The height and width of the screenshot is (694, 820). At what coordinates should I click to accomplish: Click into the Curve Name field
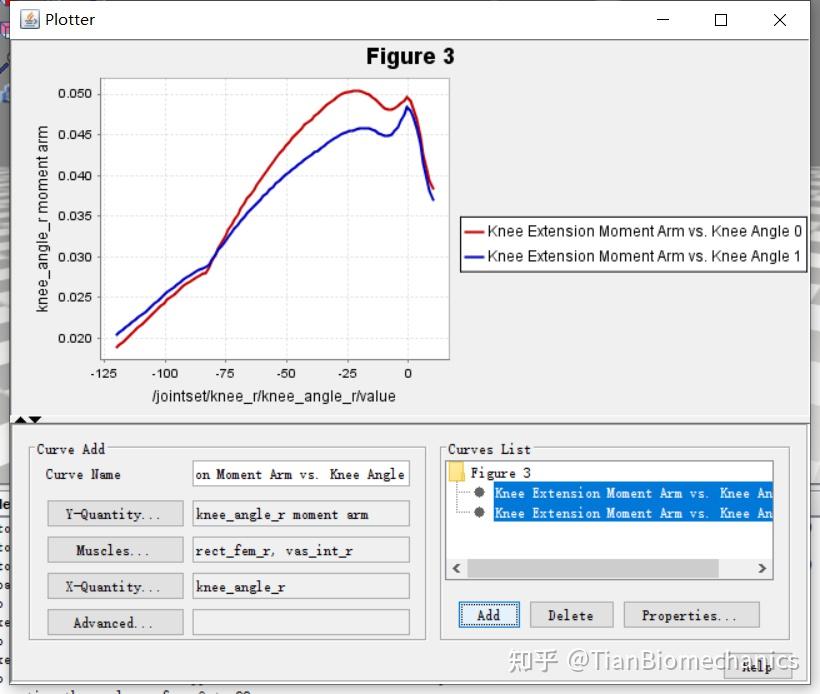tap(301, 474)
